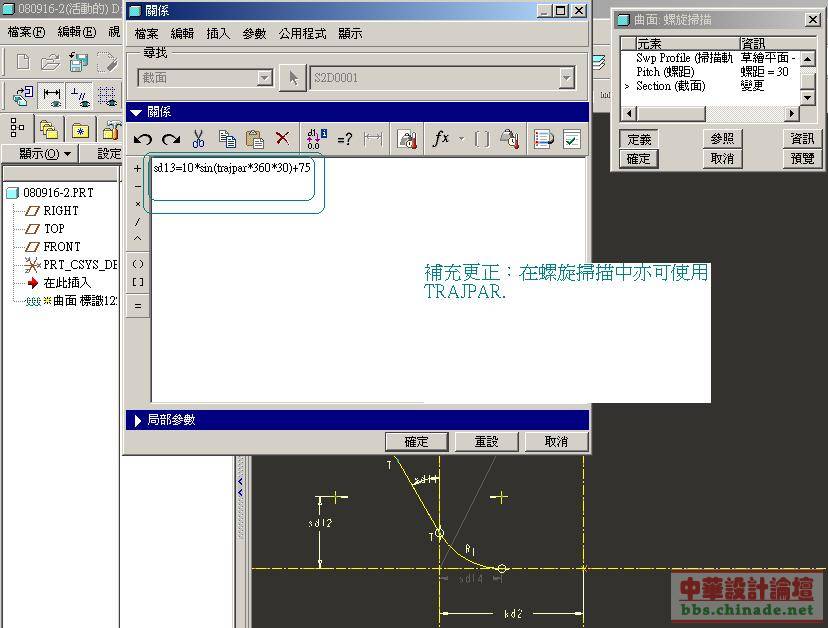Open 公用程式 menu in Relations dialog

click(x=302, y=34)
